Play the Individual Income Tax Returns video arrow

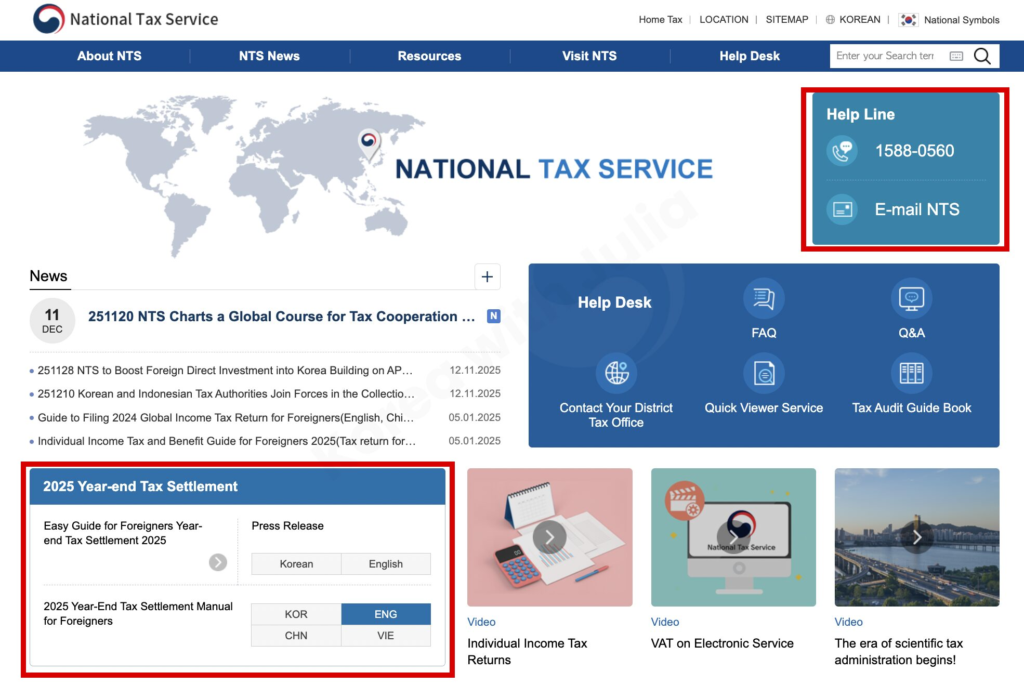(x=549, y=537)
